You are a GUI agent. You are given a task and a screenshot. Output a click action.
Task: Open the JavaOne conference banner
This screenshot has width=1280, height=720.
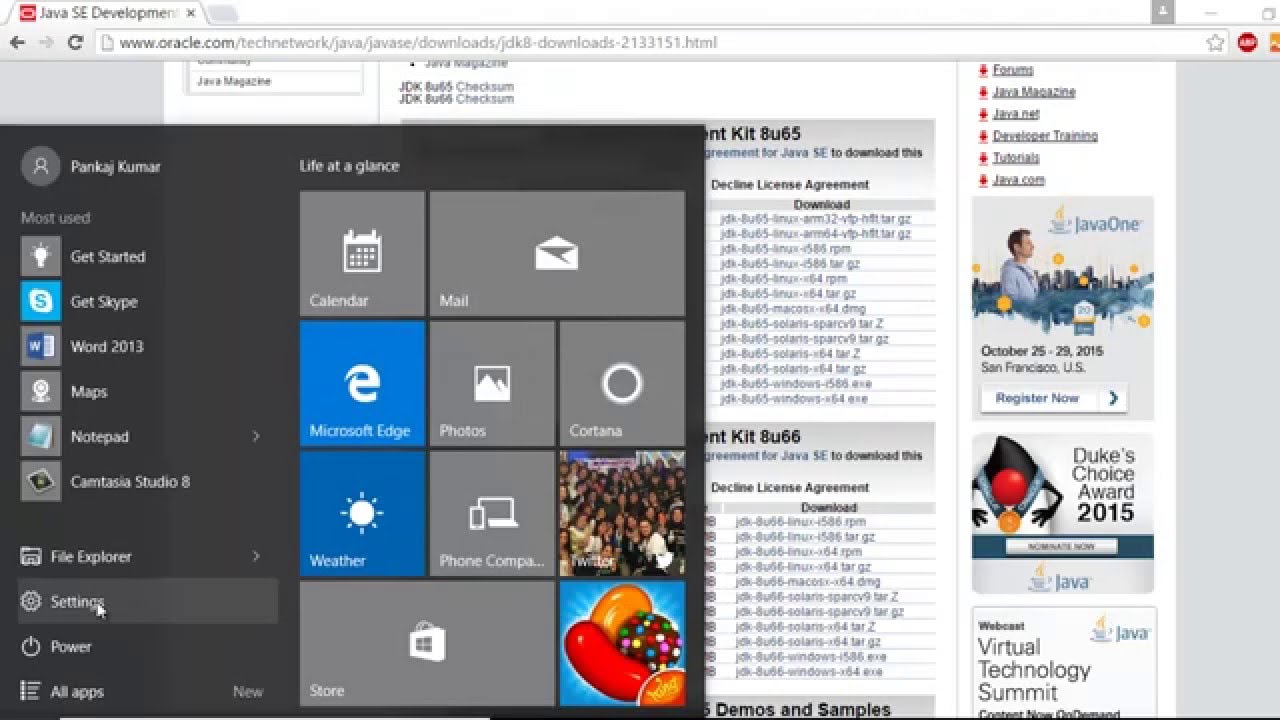pyautogui.click(x=1063, y=308)
